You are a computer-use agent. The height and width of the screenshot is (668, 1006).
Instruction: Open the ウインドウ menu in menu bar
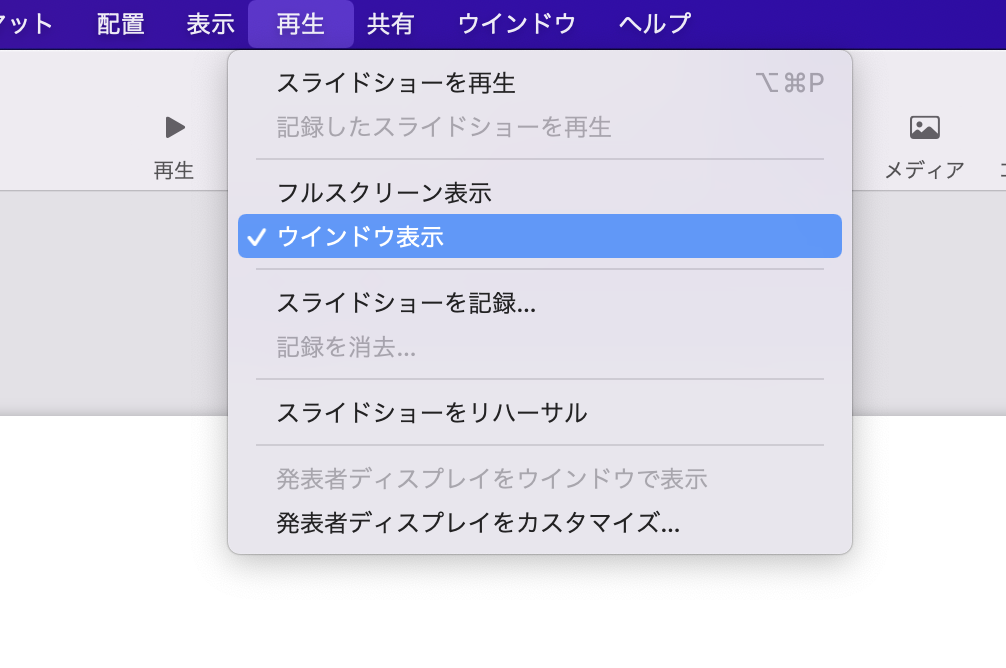[517, 24]
